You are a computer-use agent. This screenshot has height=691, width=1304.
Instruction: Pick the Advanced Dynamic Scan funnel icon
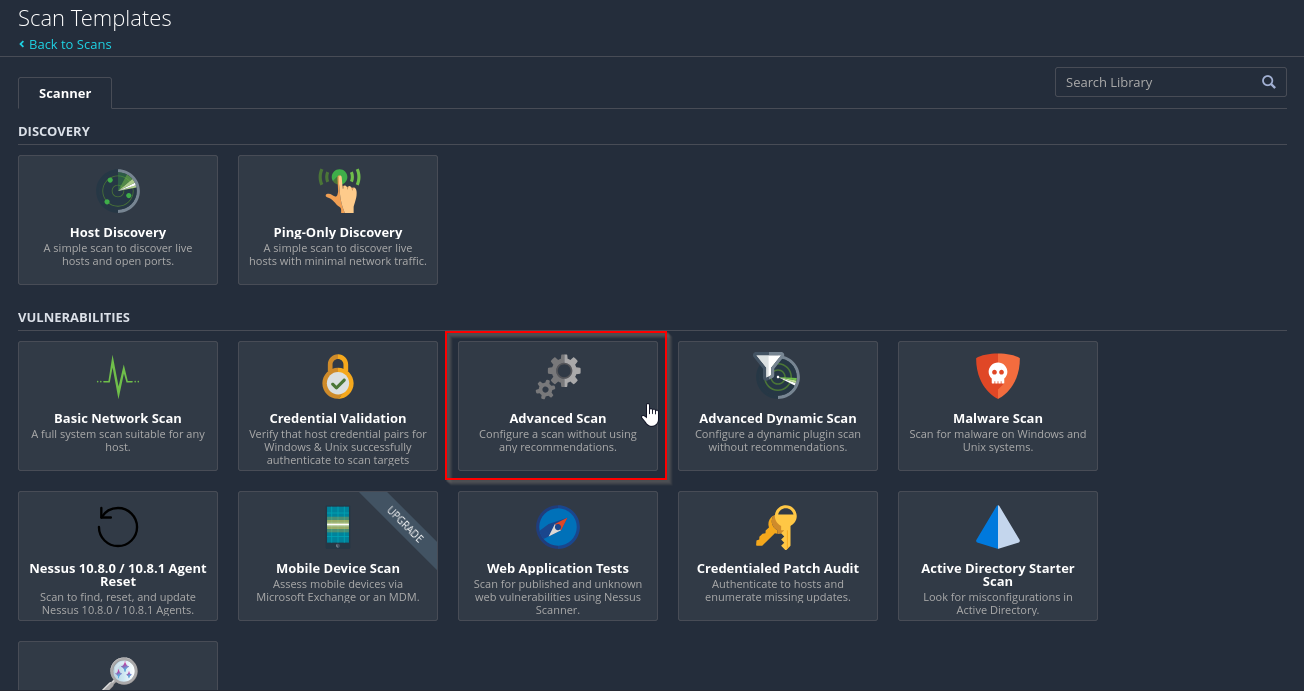click(x=777, y=377)
